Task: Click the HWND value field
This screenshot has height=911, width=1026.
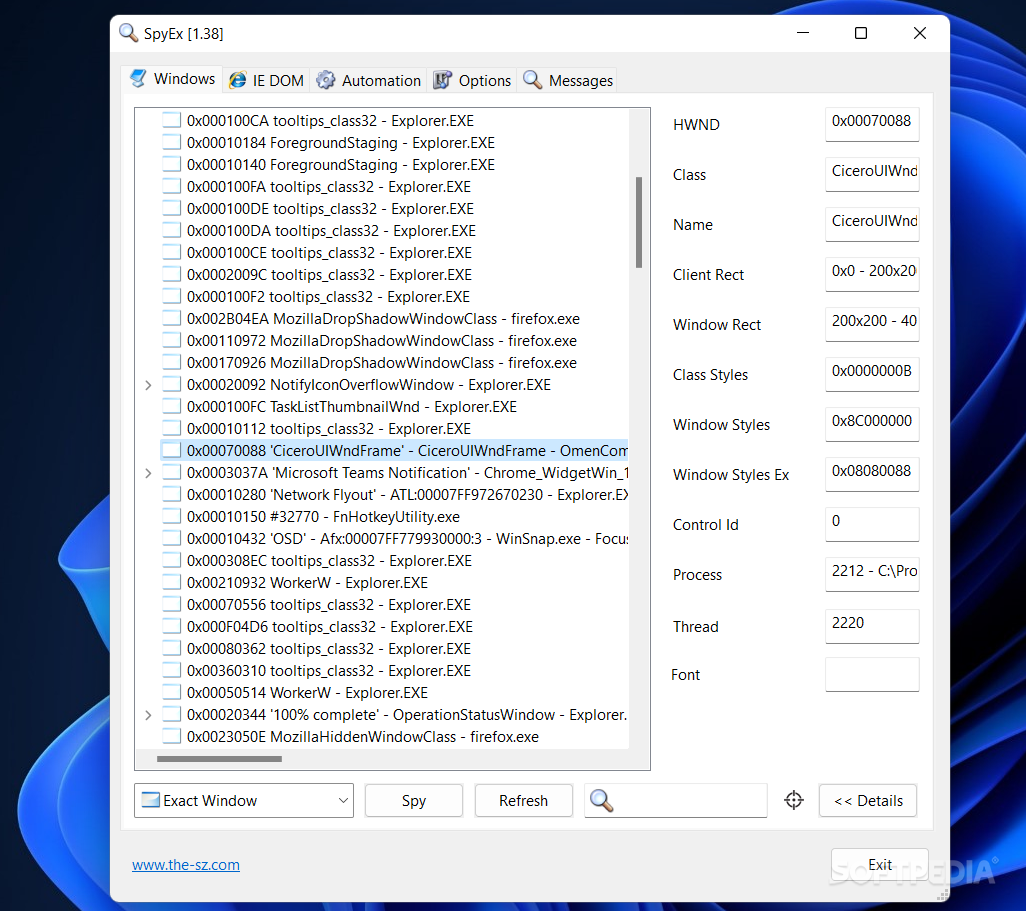Action: click(872, 124)
